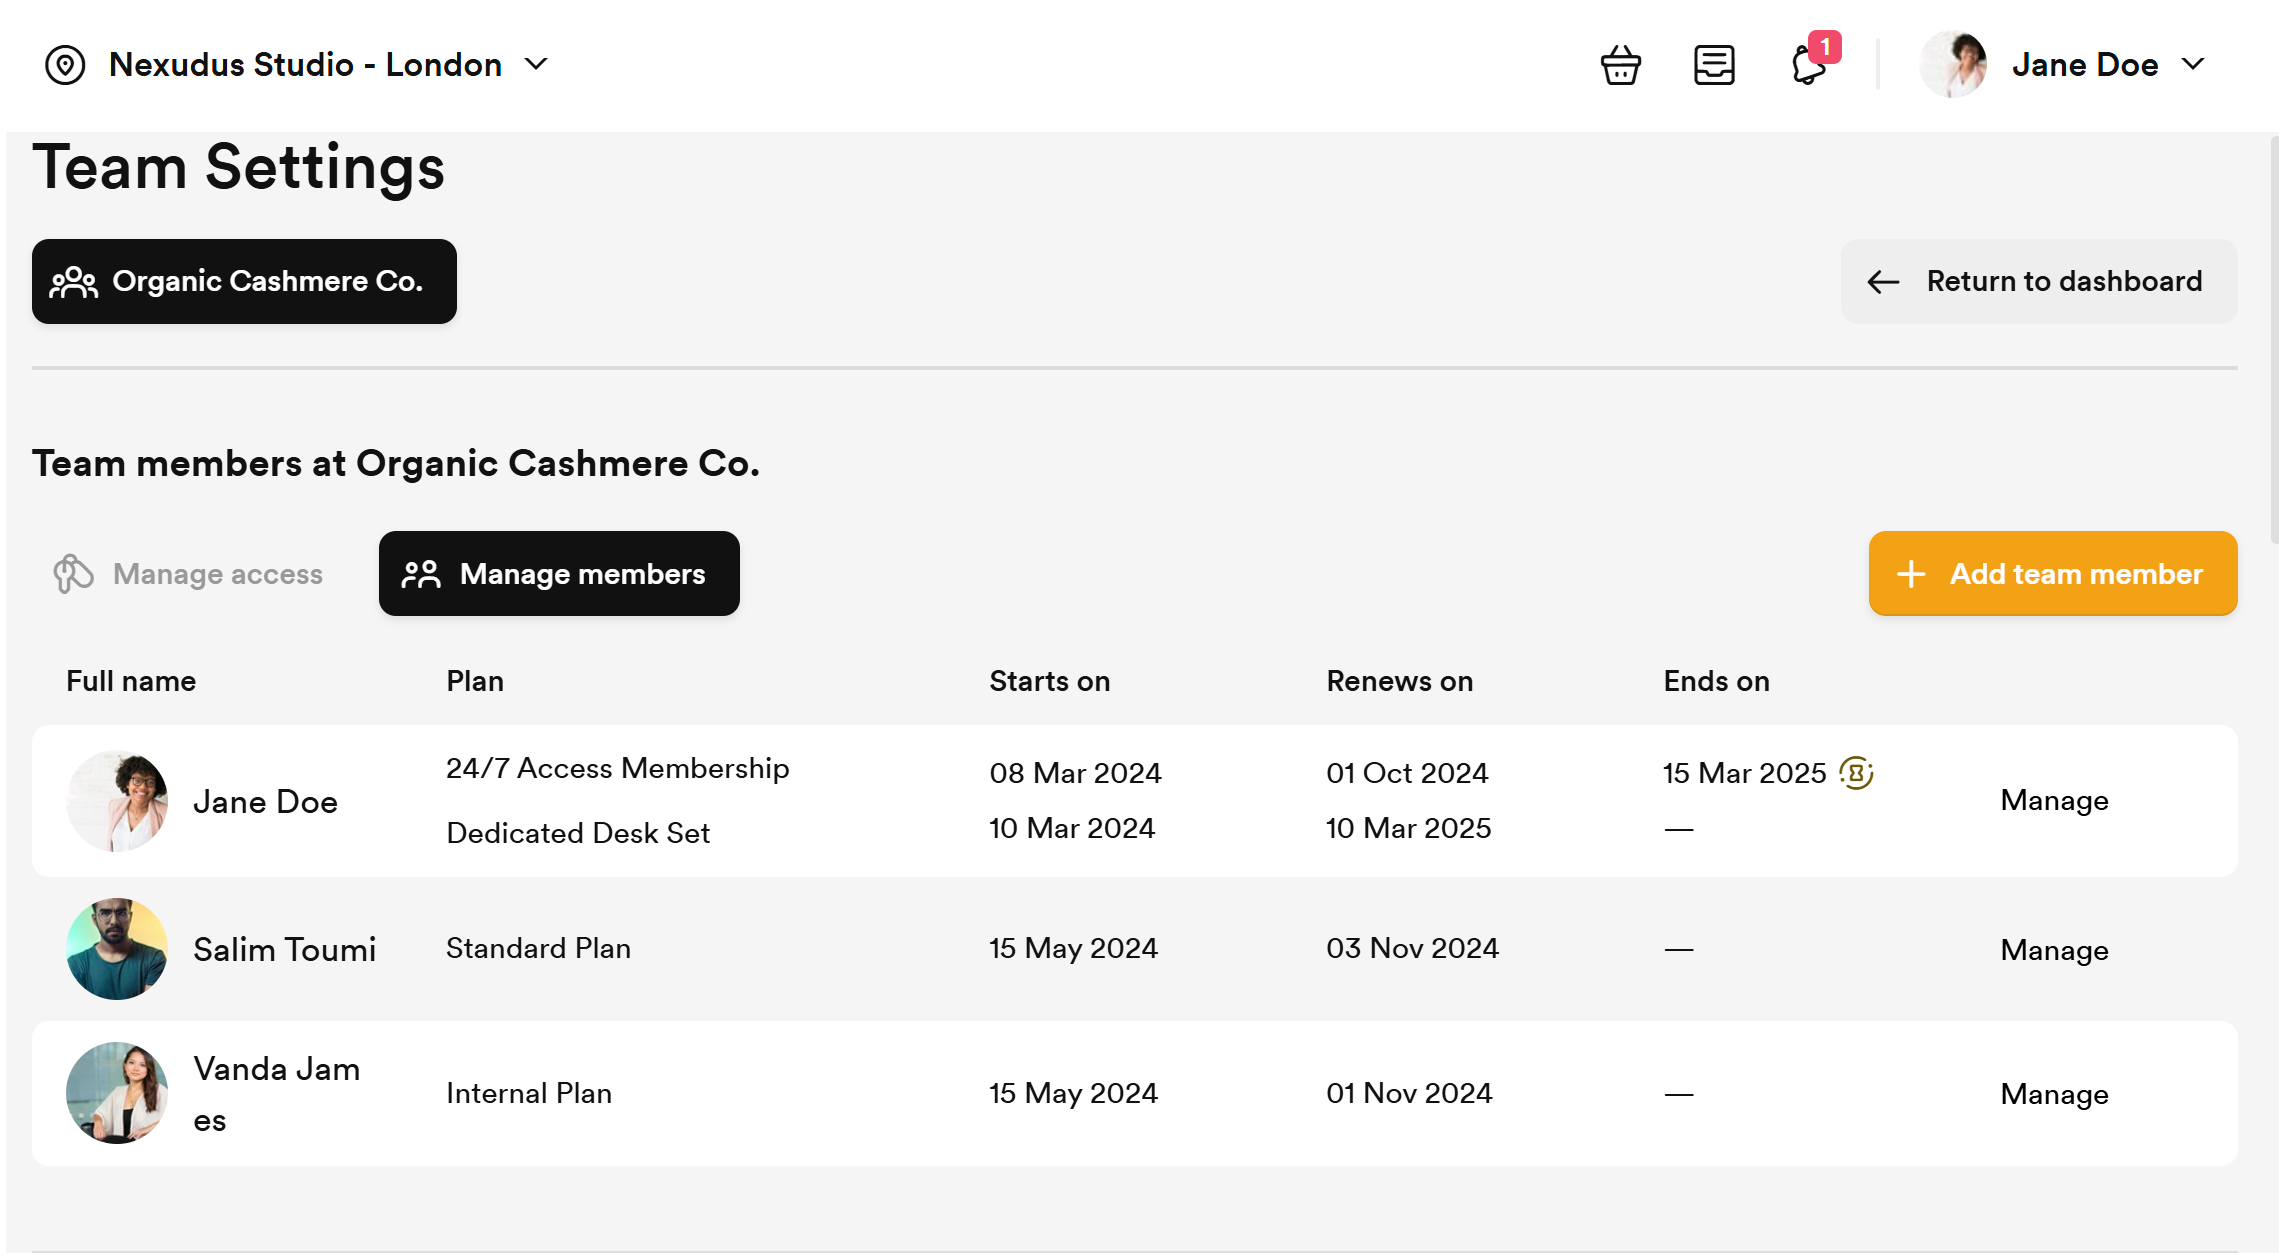Click Vanda James's avatar
The image size is (2279, 1253).
coord(117,1093)
